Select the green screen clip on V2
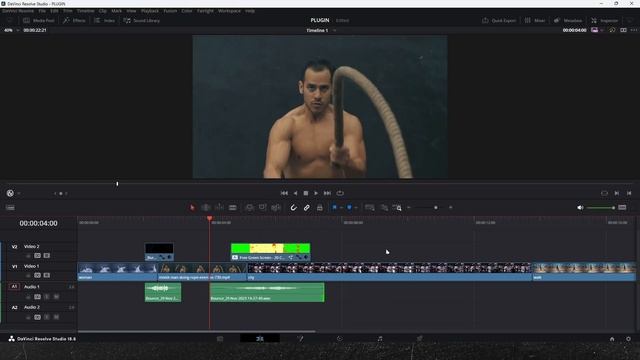Image resolution: width=640 pixels, height=360 pixels. [x=271, y=252]
